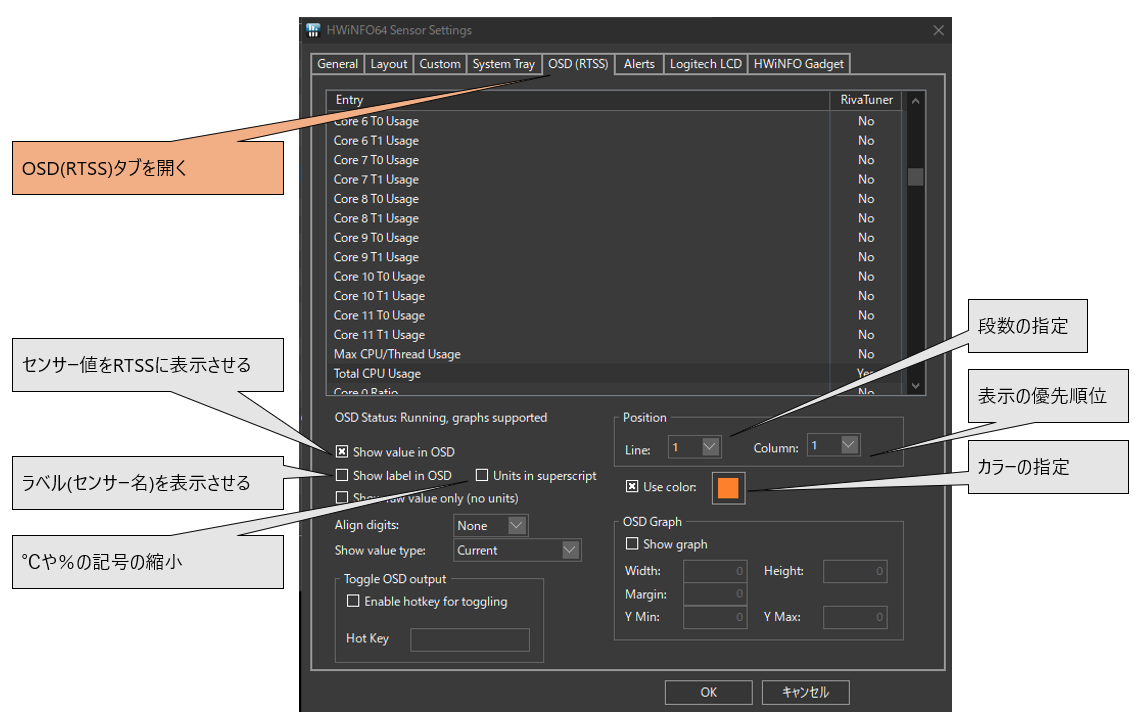Click the orange OSD color swatch
Screen dimensions: 1144x720
tap(728, 488)
